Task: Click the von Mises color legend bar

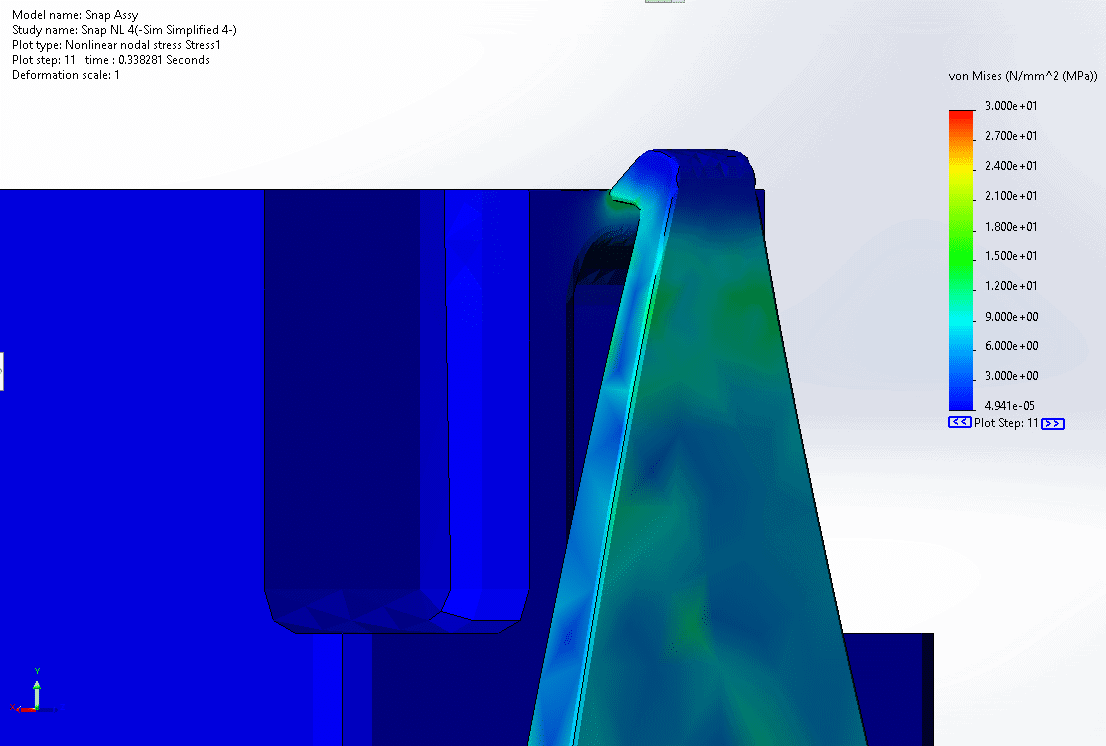Action: pos(961,260)
